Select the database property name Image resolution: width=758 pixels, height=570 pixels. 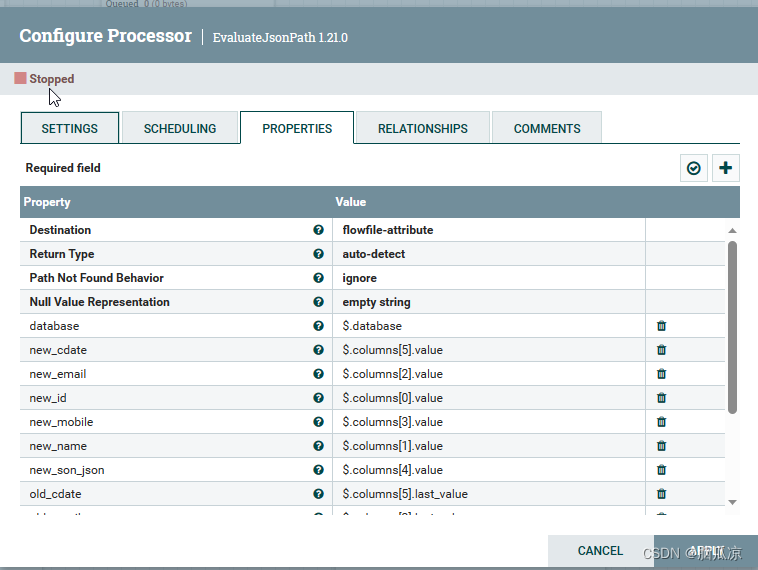coord(54,326)
